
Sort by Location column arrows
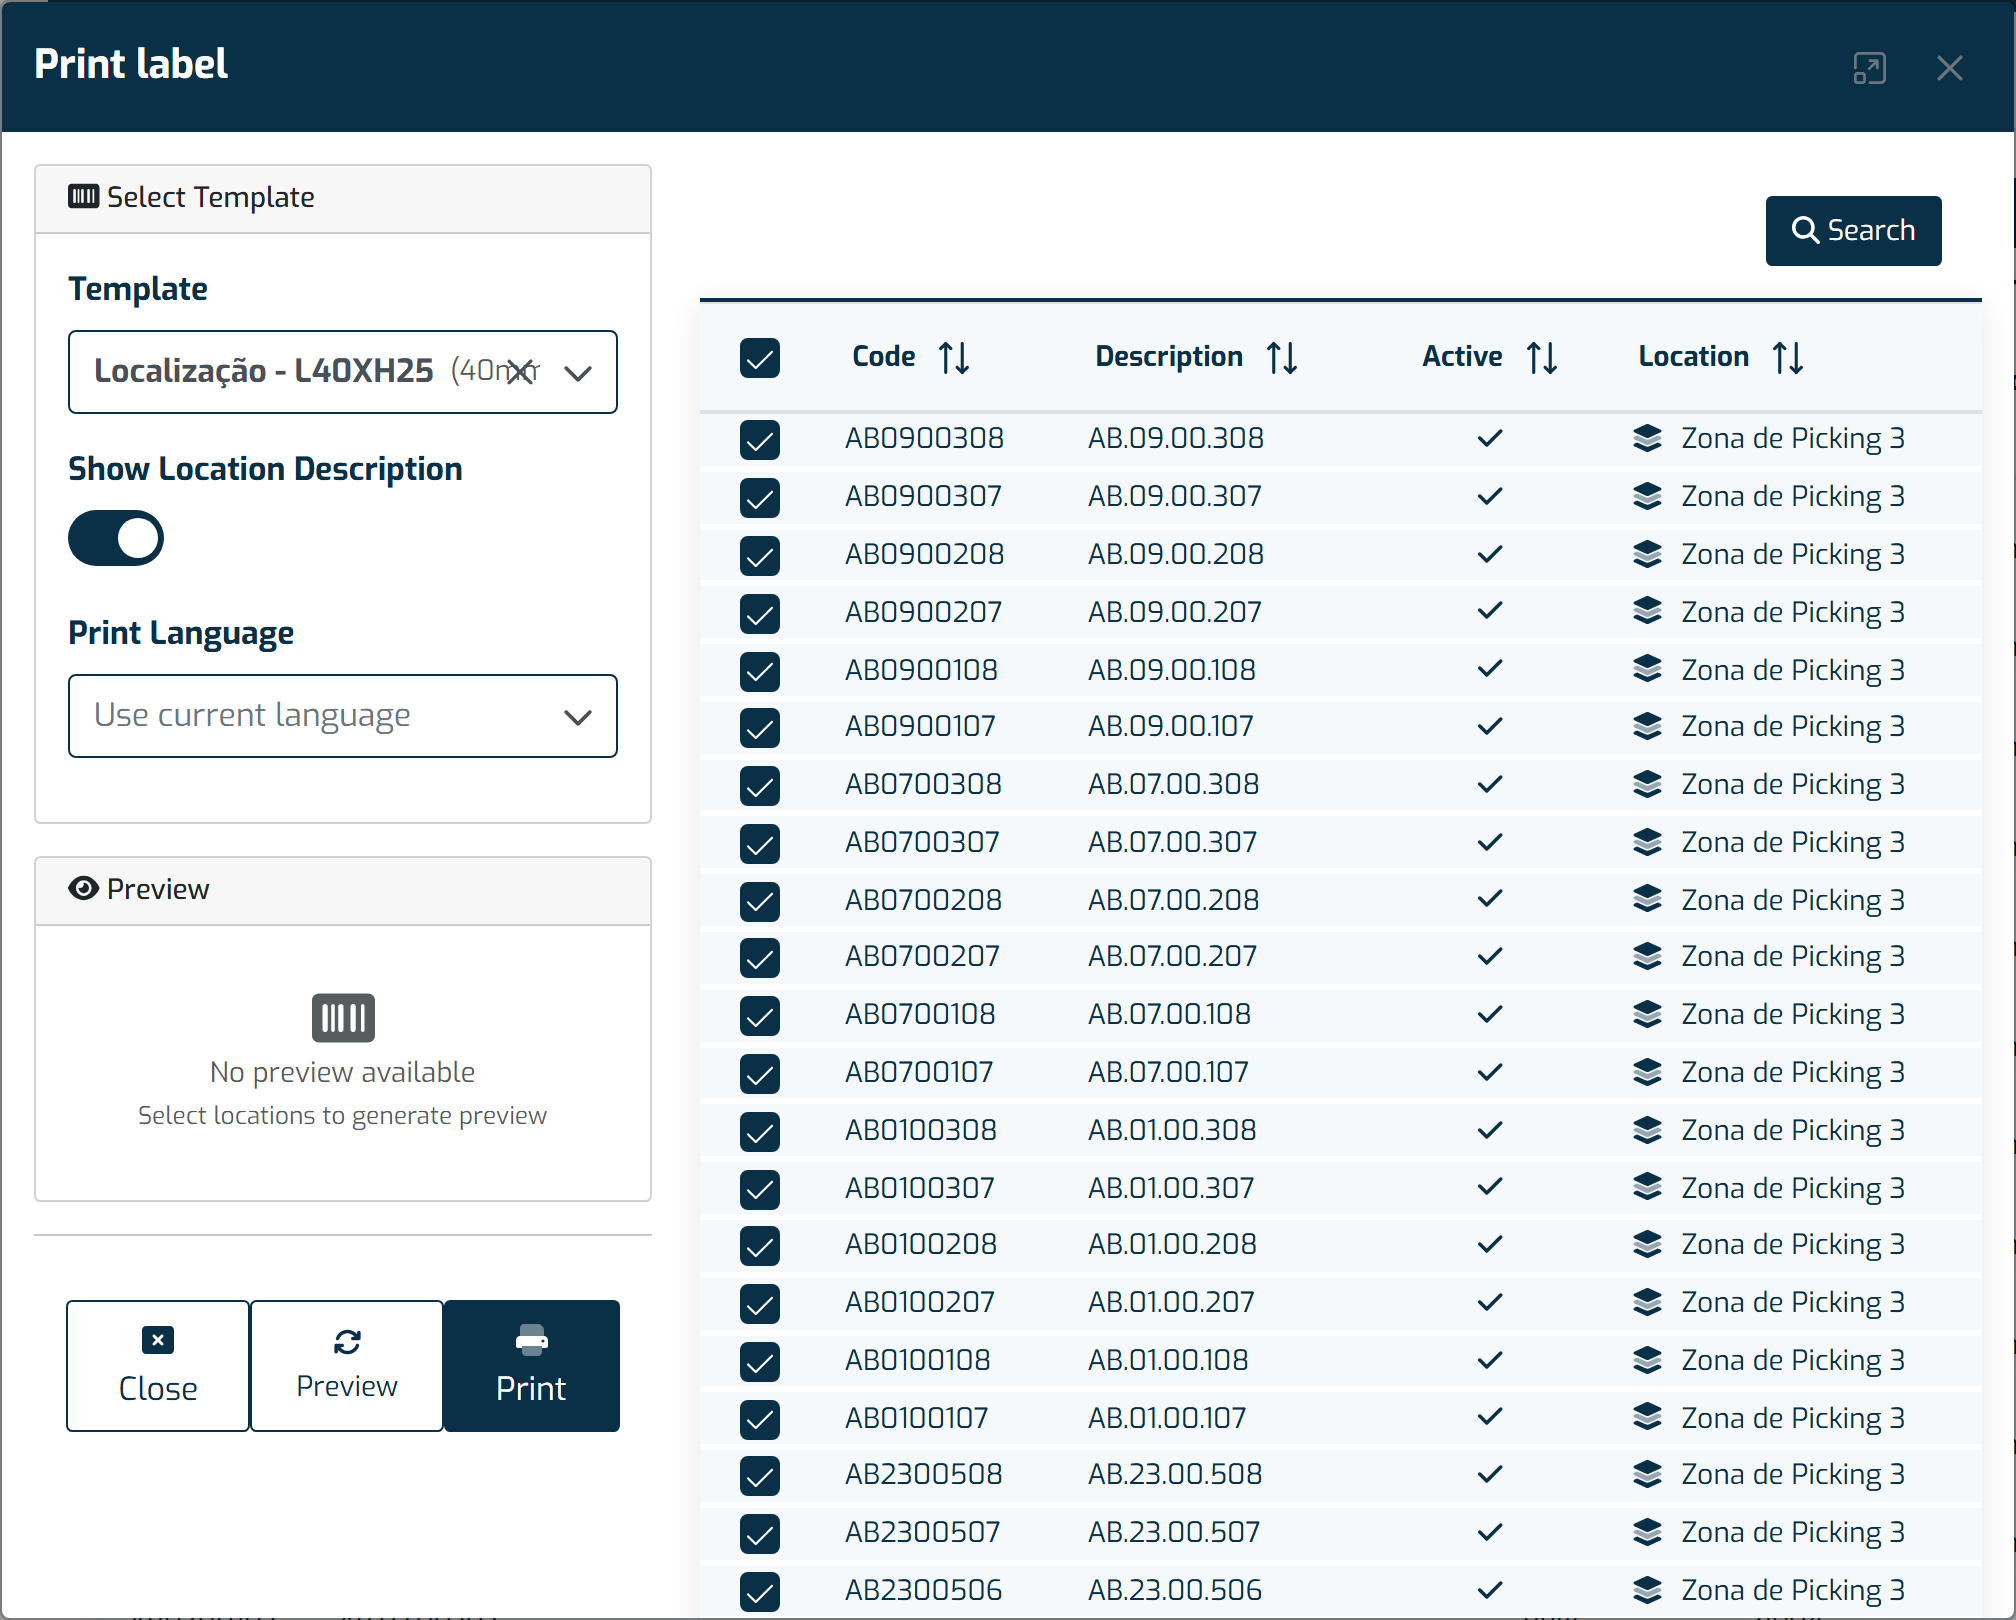coord(1788,357)
